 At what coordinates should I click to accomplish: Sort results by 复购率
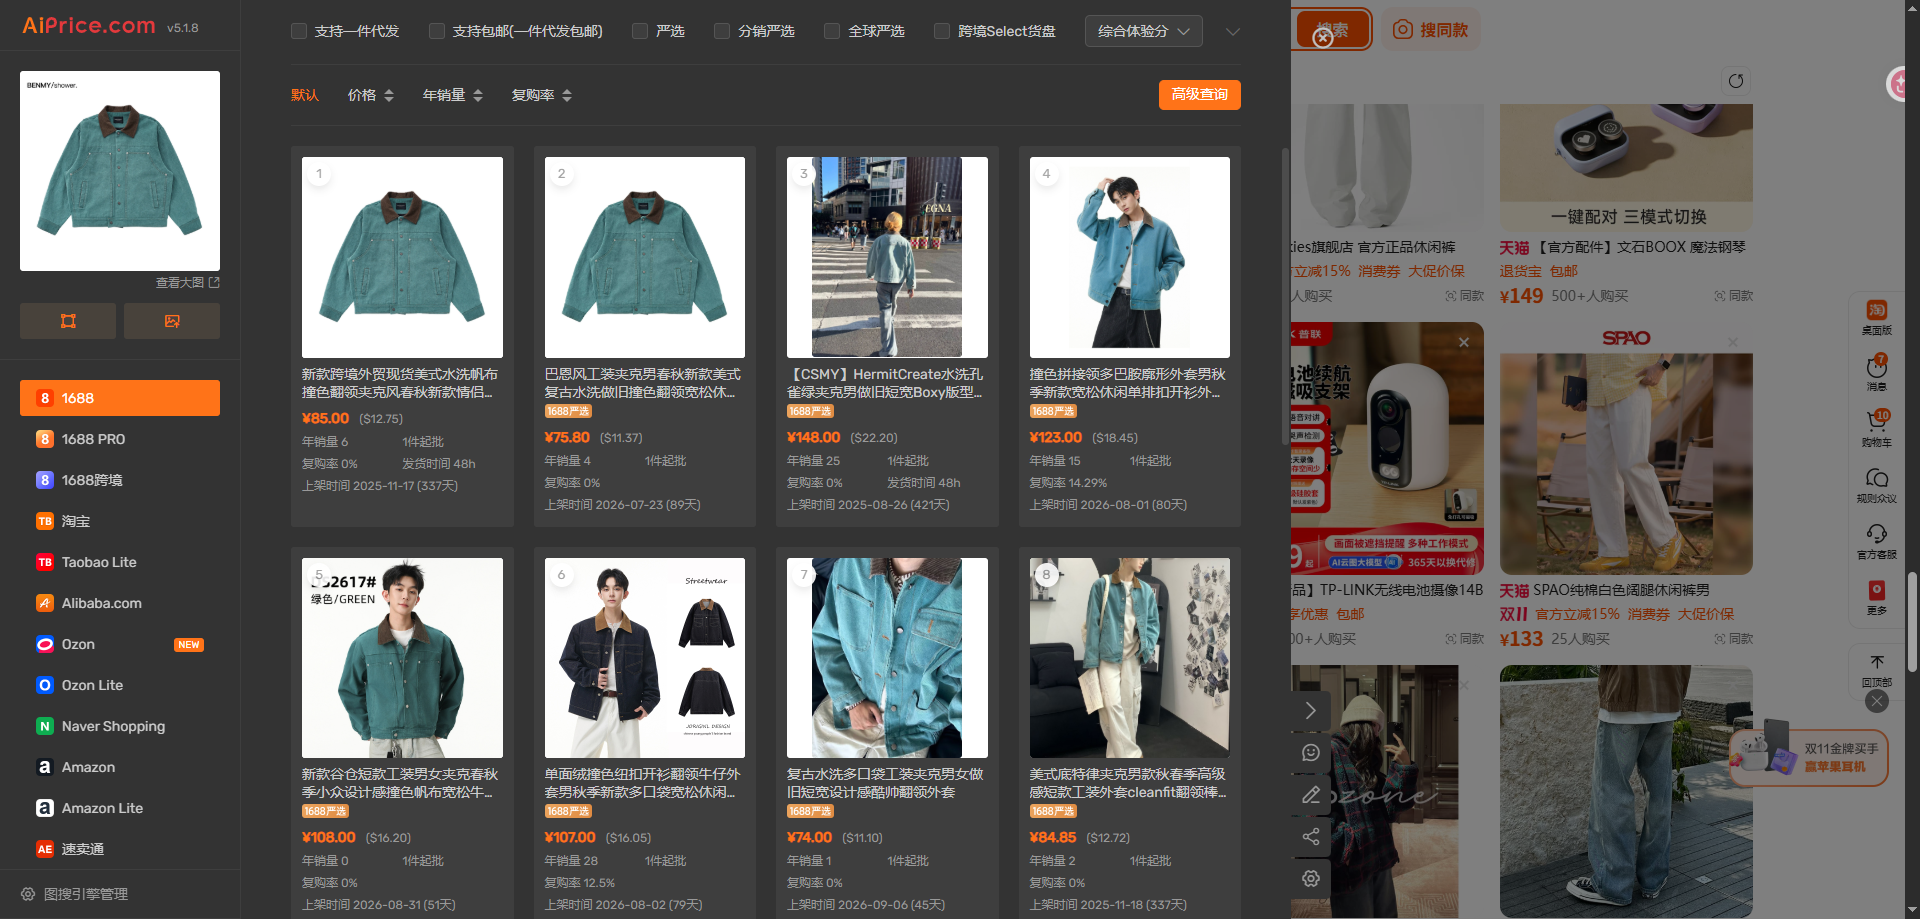coord(542,95)
